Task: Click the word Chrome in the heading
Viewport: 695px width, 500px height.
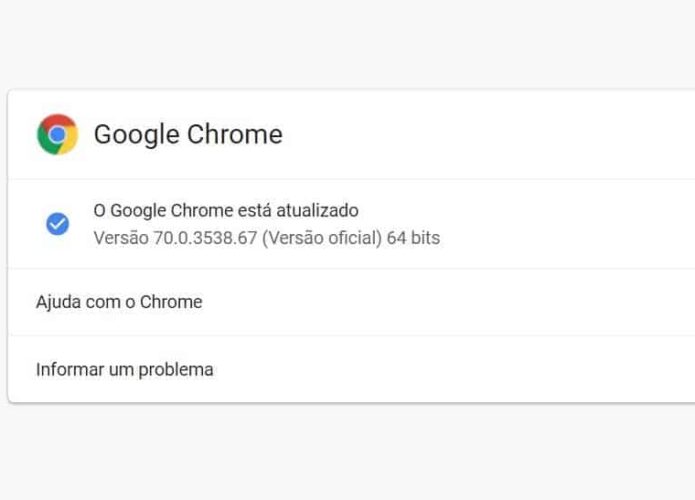Action: [x=235, y=134]
